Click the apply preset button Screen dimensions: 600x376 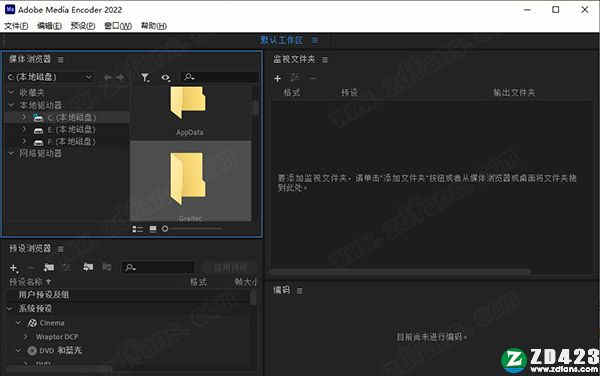pyautogui.click(x=229, y=268)
